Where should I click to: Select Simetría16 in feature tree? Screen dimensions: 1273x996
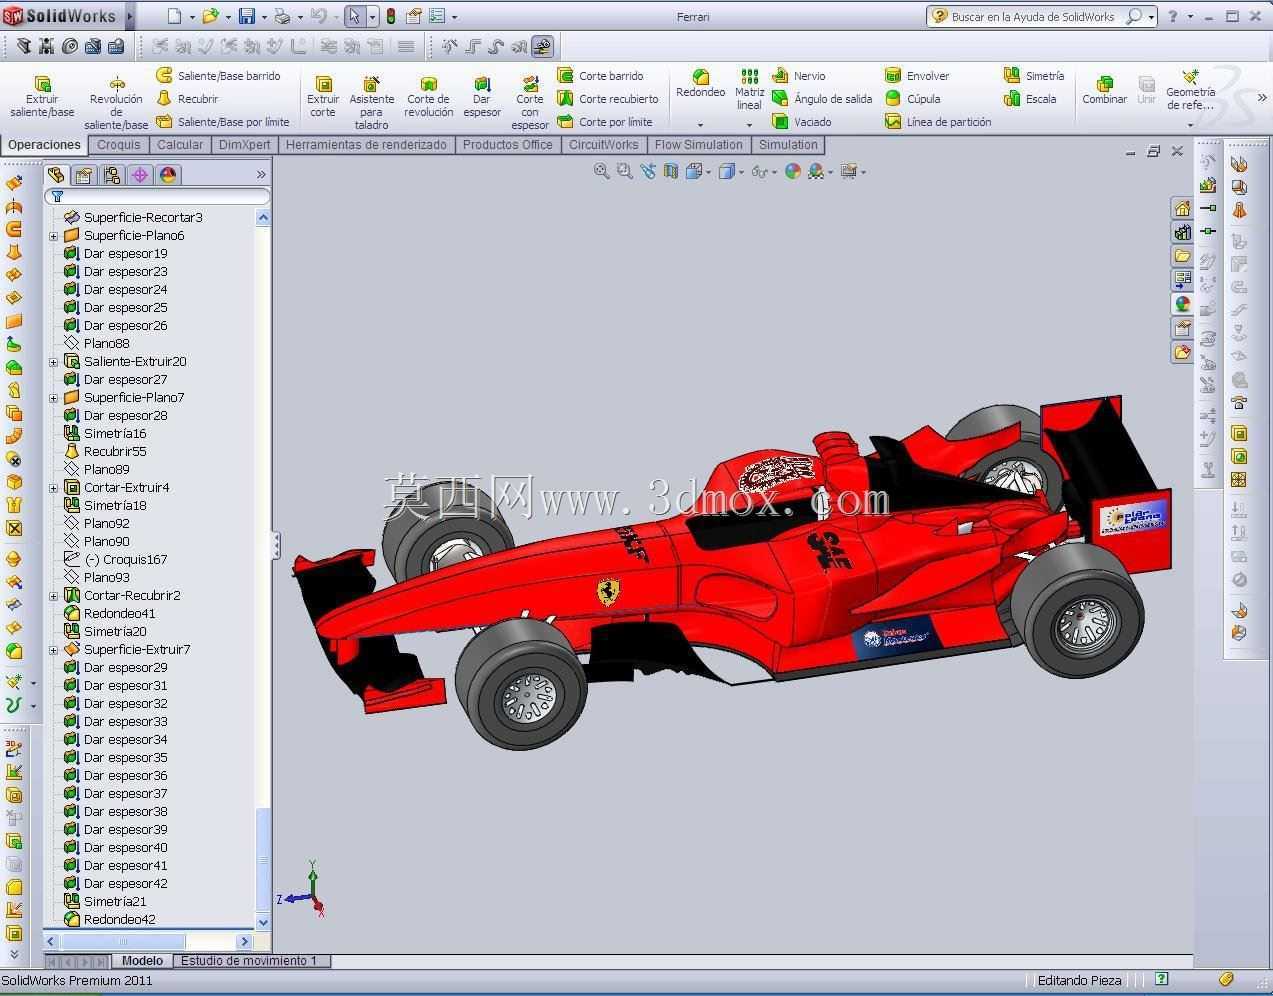pyautogui.click(x=105, y=434)
